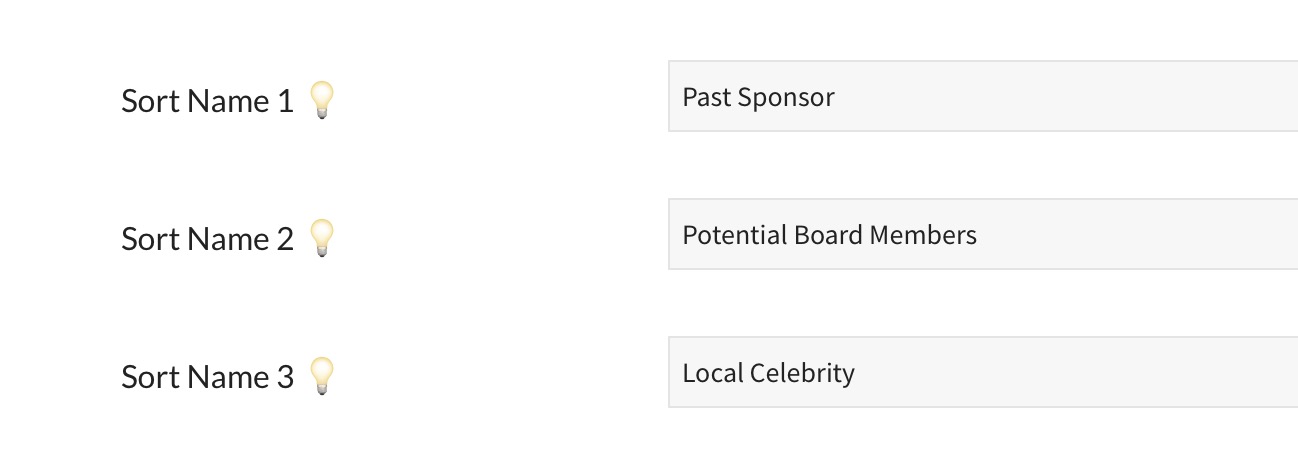Set cursor right after "Potential Board Members" text

pyautogui.click(x=979, y=236)
